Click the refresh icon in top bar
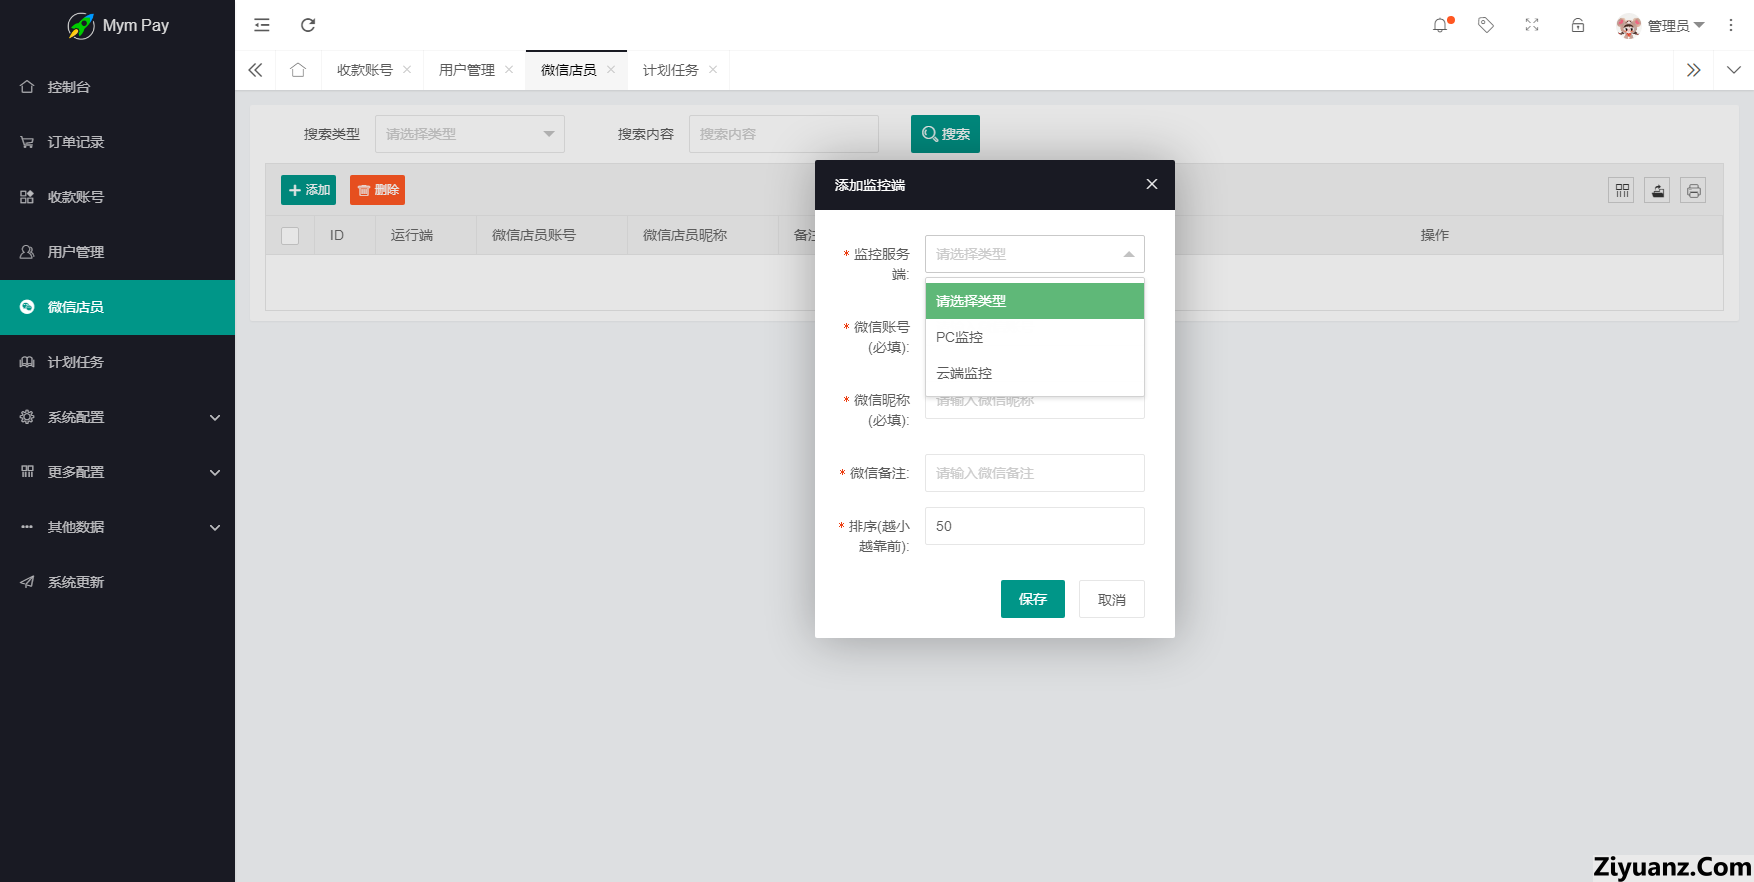Image resolution: width=1754 pixels, height=882 pixels. (x=308, y=25)
